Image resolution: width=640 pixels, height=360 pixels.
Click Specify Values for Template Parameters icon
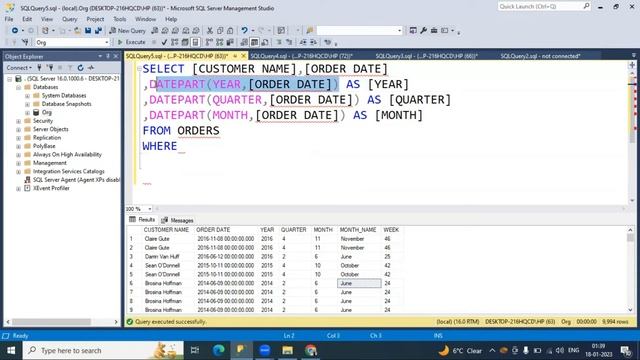pyautogui.click(x=327, y=42)
